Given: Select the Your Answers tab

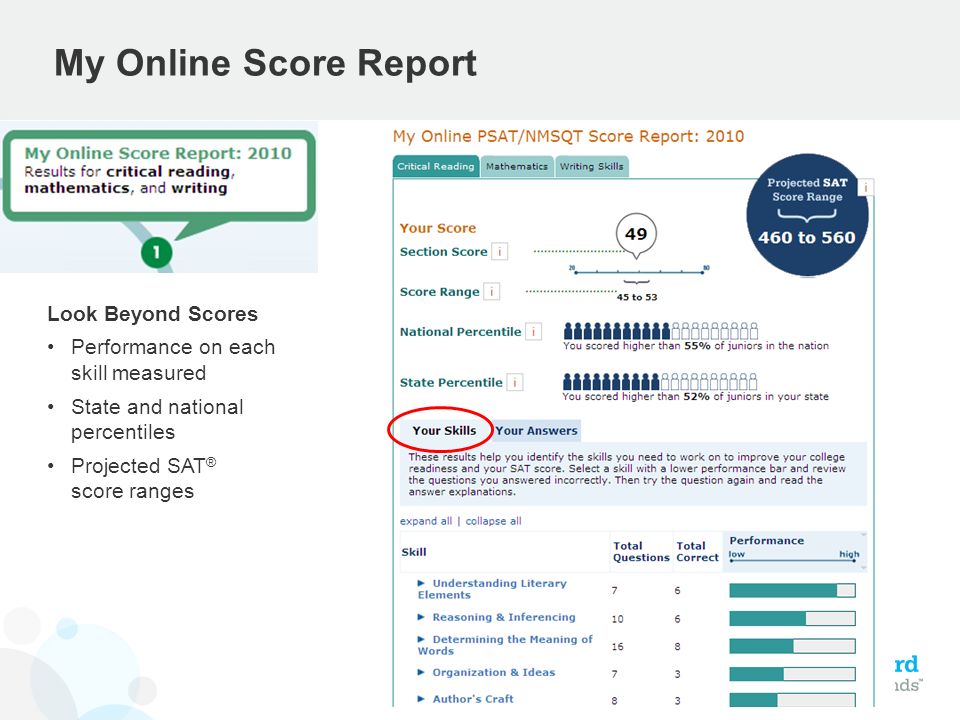Looking at the screenshot, I should coord(536,430).
